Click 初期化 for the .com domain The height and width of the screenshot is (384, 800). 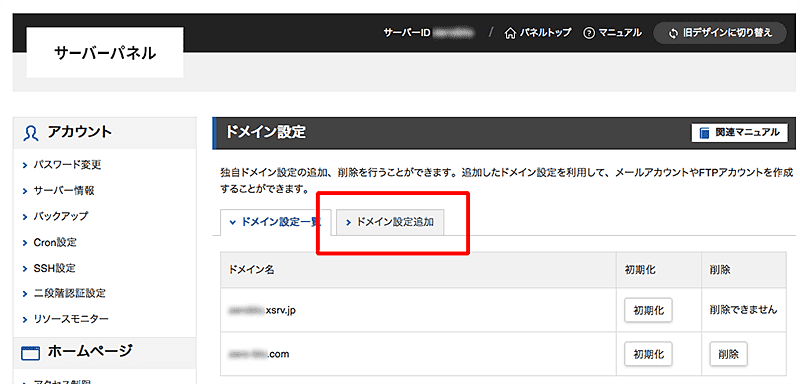point(648,353)
